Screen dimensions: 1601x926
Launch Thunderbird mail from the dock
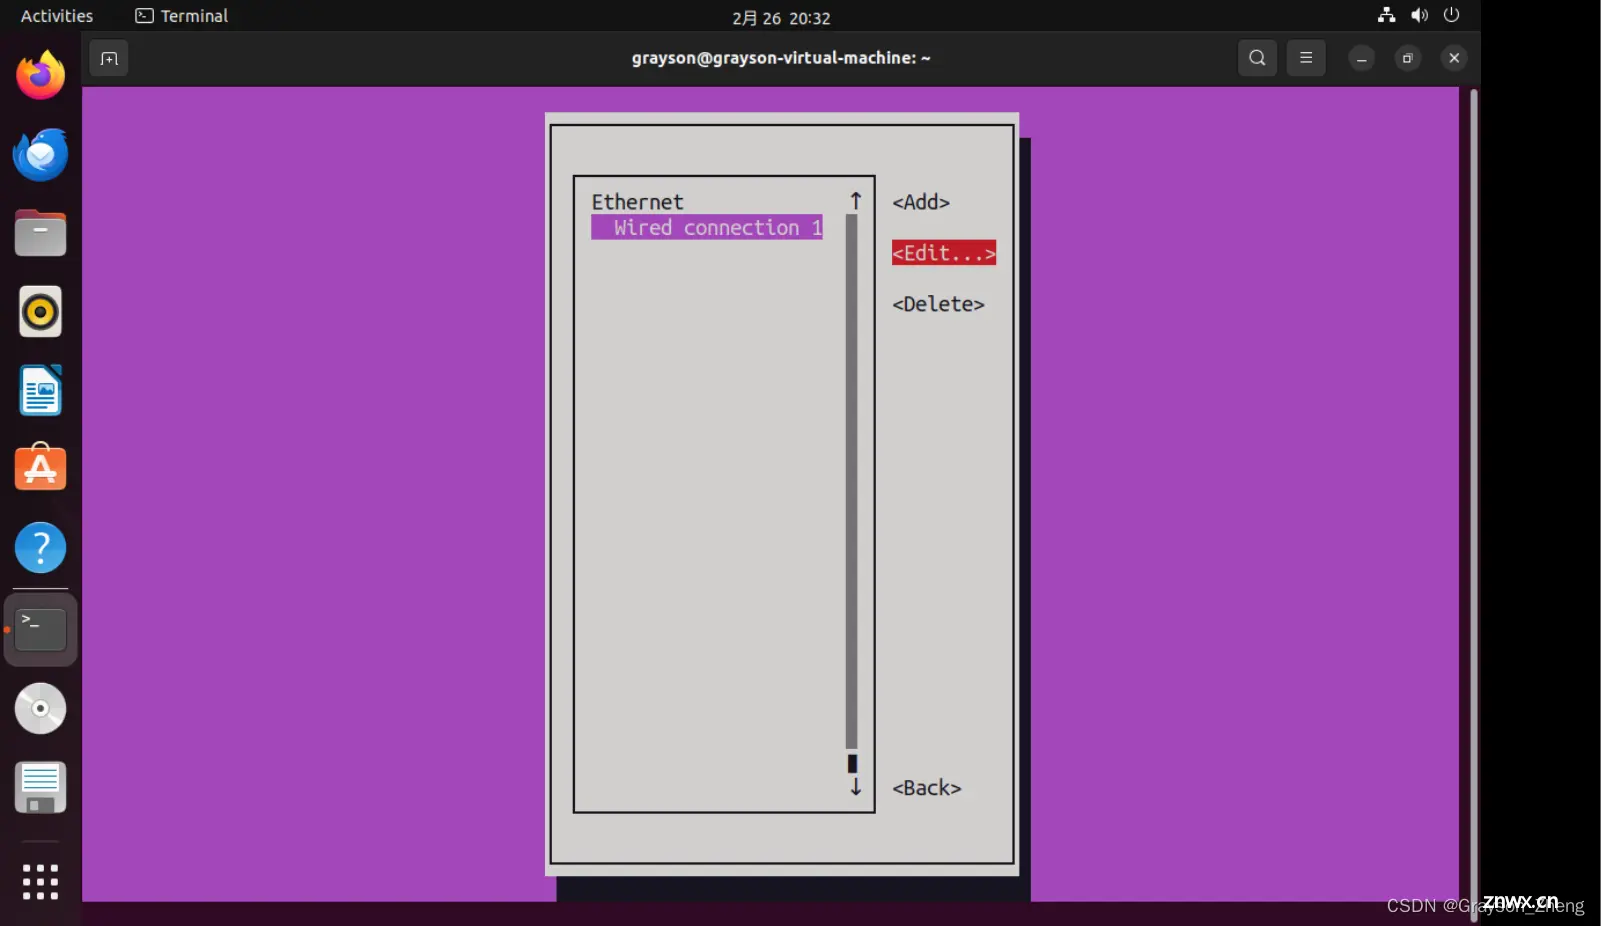coord(40,154)
